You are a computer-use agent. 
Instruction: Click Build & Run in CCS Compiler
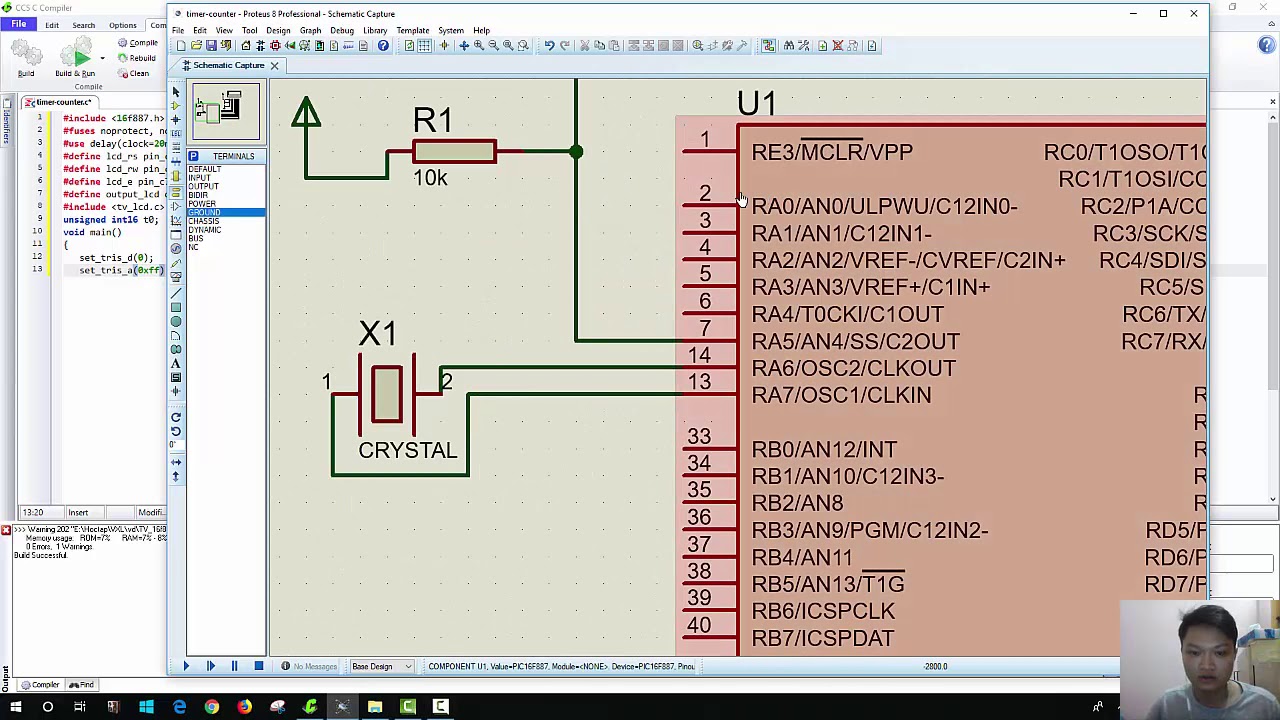pyautogui.click(x=75, y=58)
